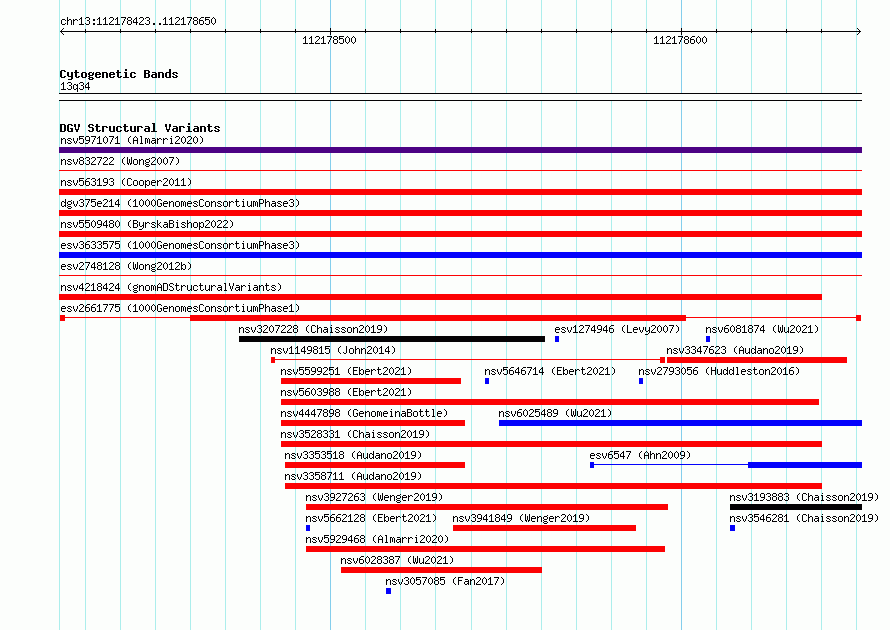Click nsv5599251 (Ebert2021) label

[x=346, y=371]
